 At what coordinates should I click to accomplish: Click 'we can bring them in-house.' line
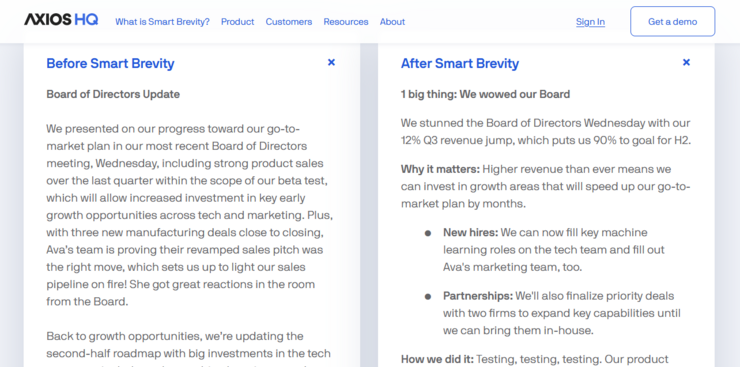pos(518,330)
